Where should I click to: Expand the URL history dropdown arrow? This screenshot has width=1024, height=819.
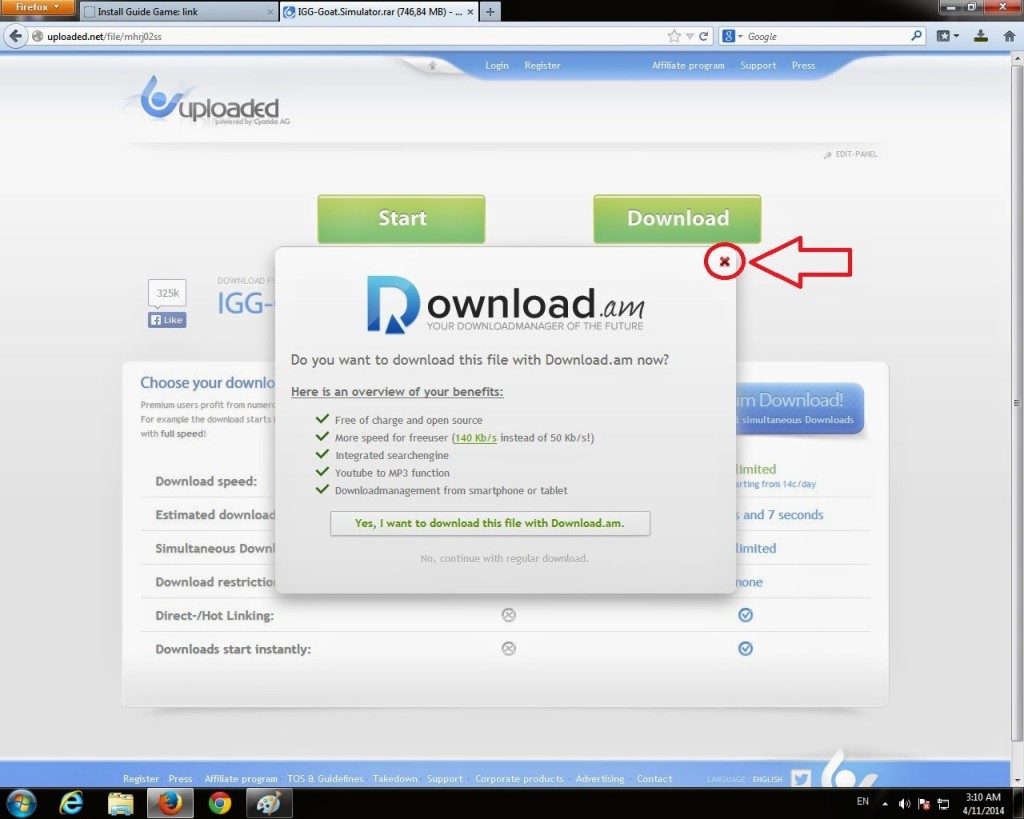690,37
